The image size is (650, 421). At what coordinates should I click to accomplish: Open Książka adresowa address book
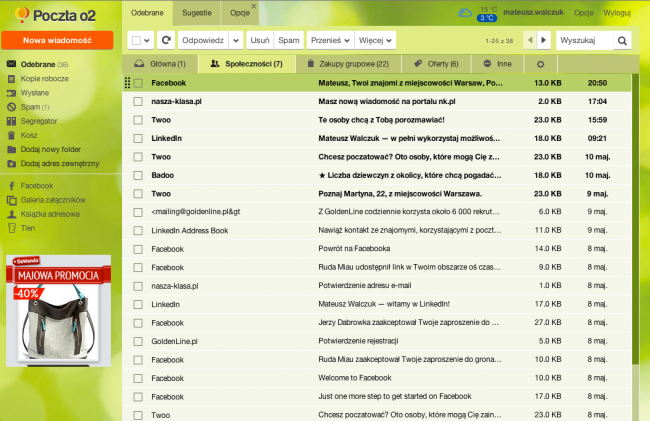pyautogui.click(x=44, y=214)
